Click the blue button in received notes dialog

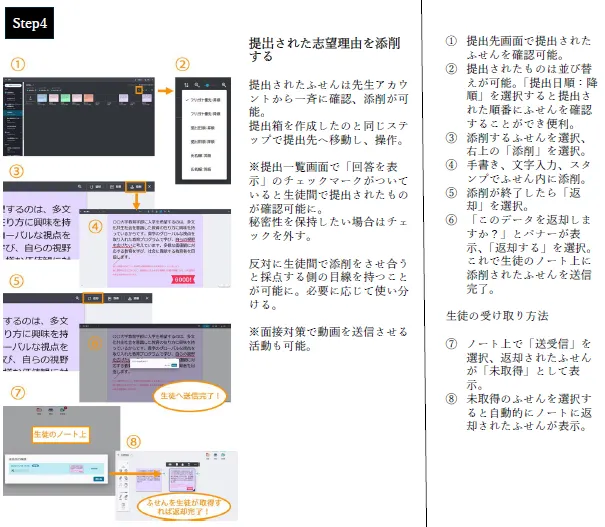coord(97,479)
